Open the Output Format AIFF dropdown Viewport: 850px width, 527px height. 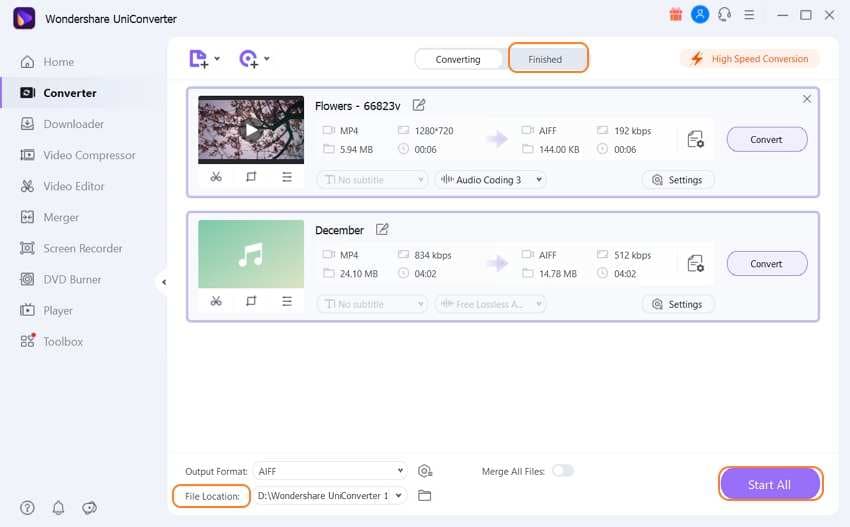click(330, 471)
